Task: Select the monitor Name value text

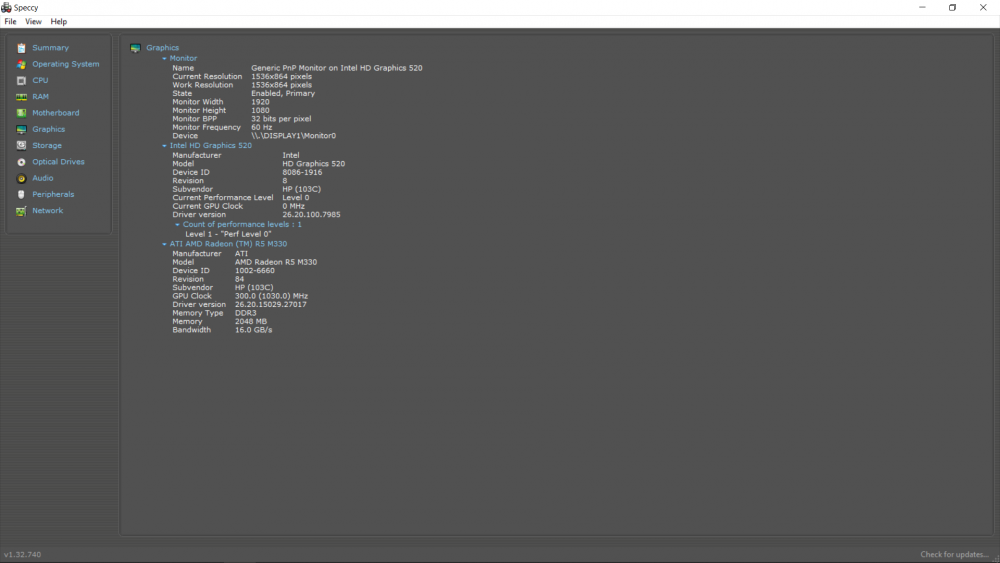Action: [x=337, y=68]
